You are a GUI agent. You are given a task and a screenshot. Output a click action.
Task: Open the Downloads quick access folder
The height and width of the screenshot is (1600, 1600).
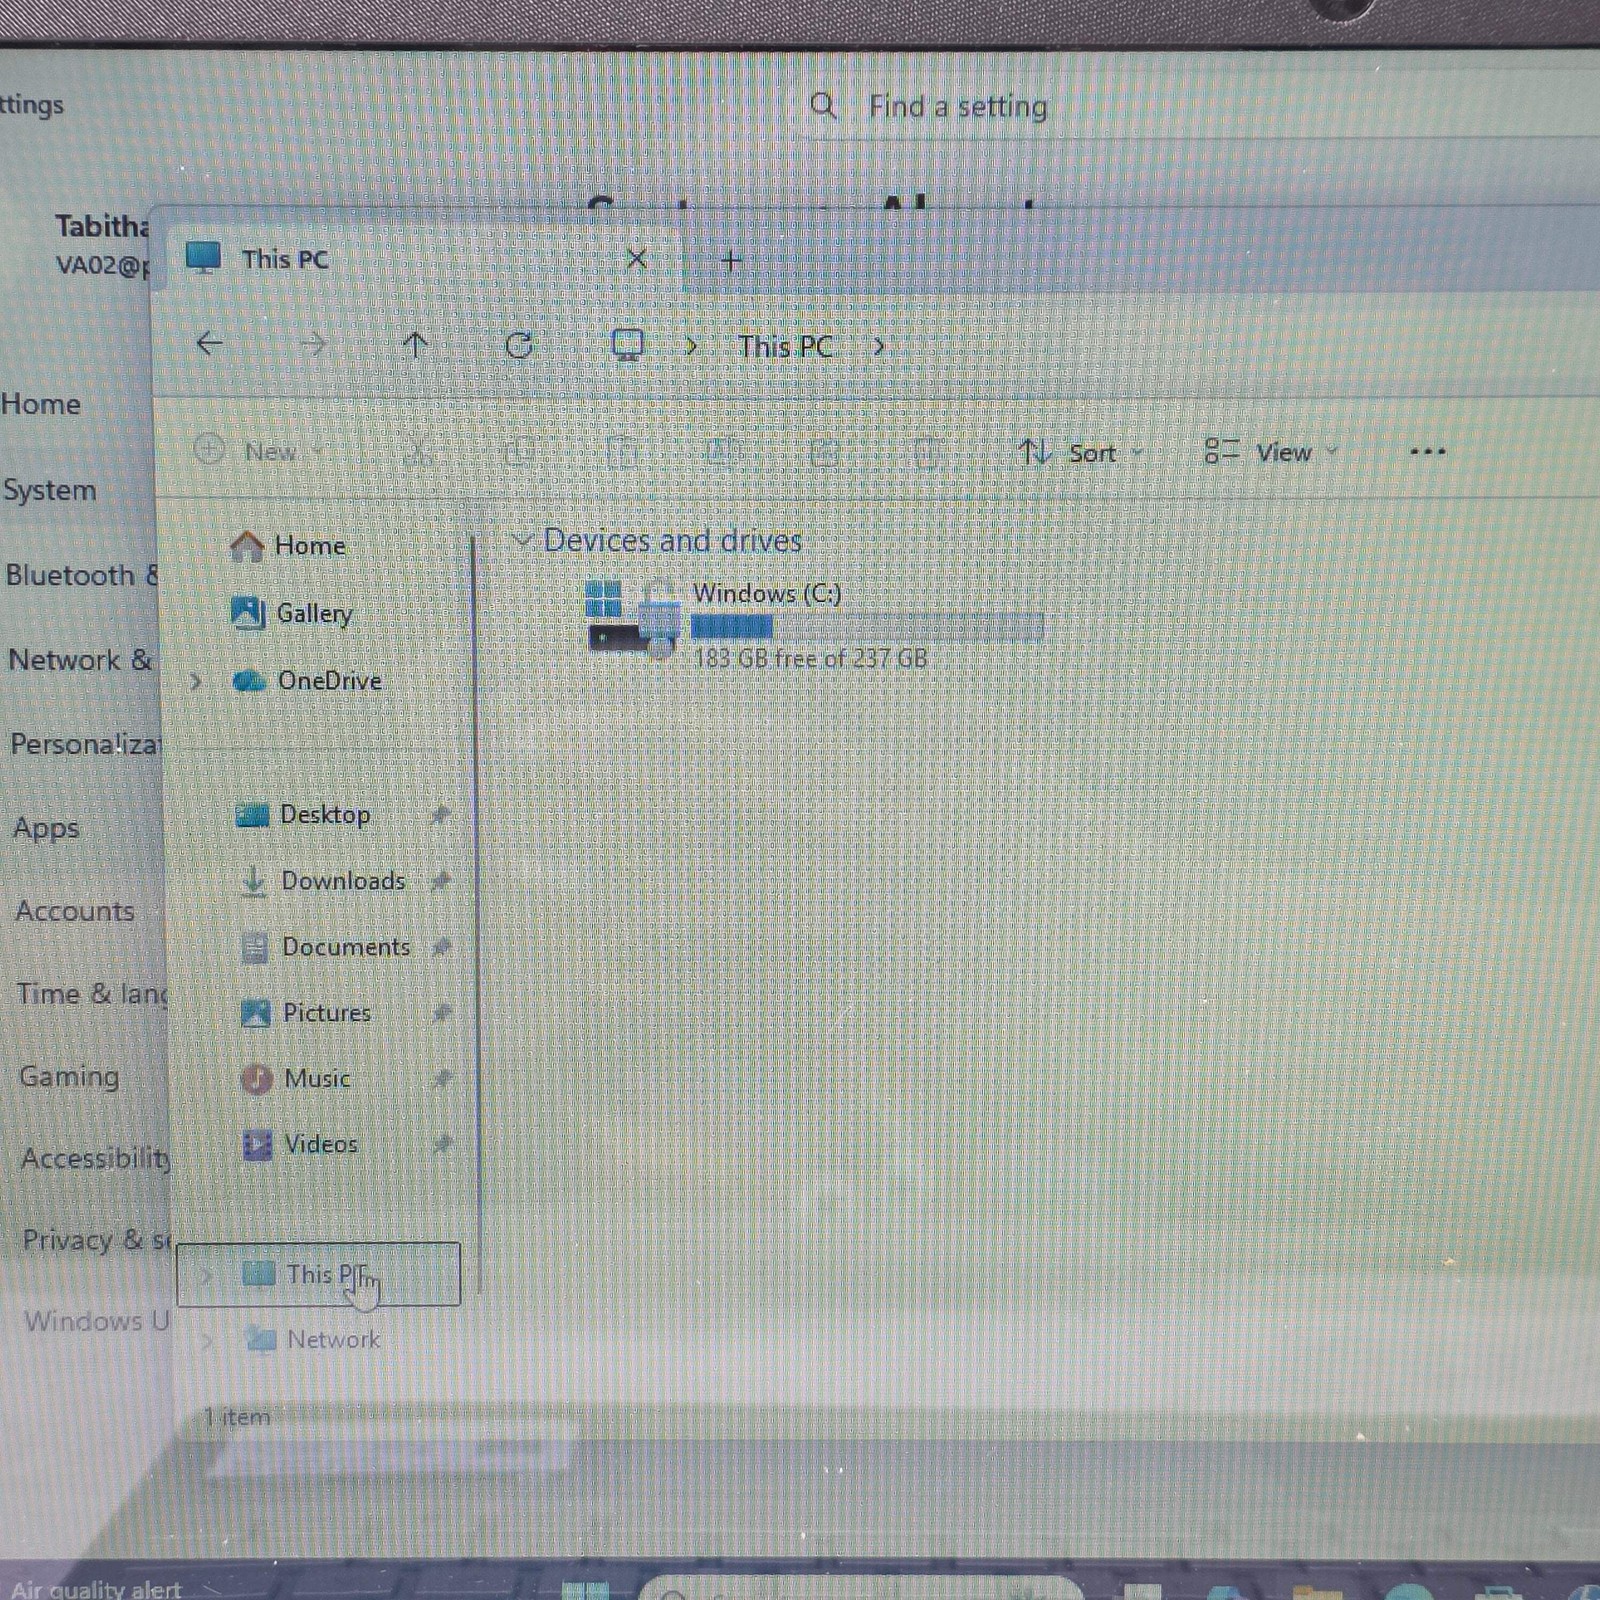tap(343, 881)
